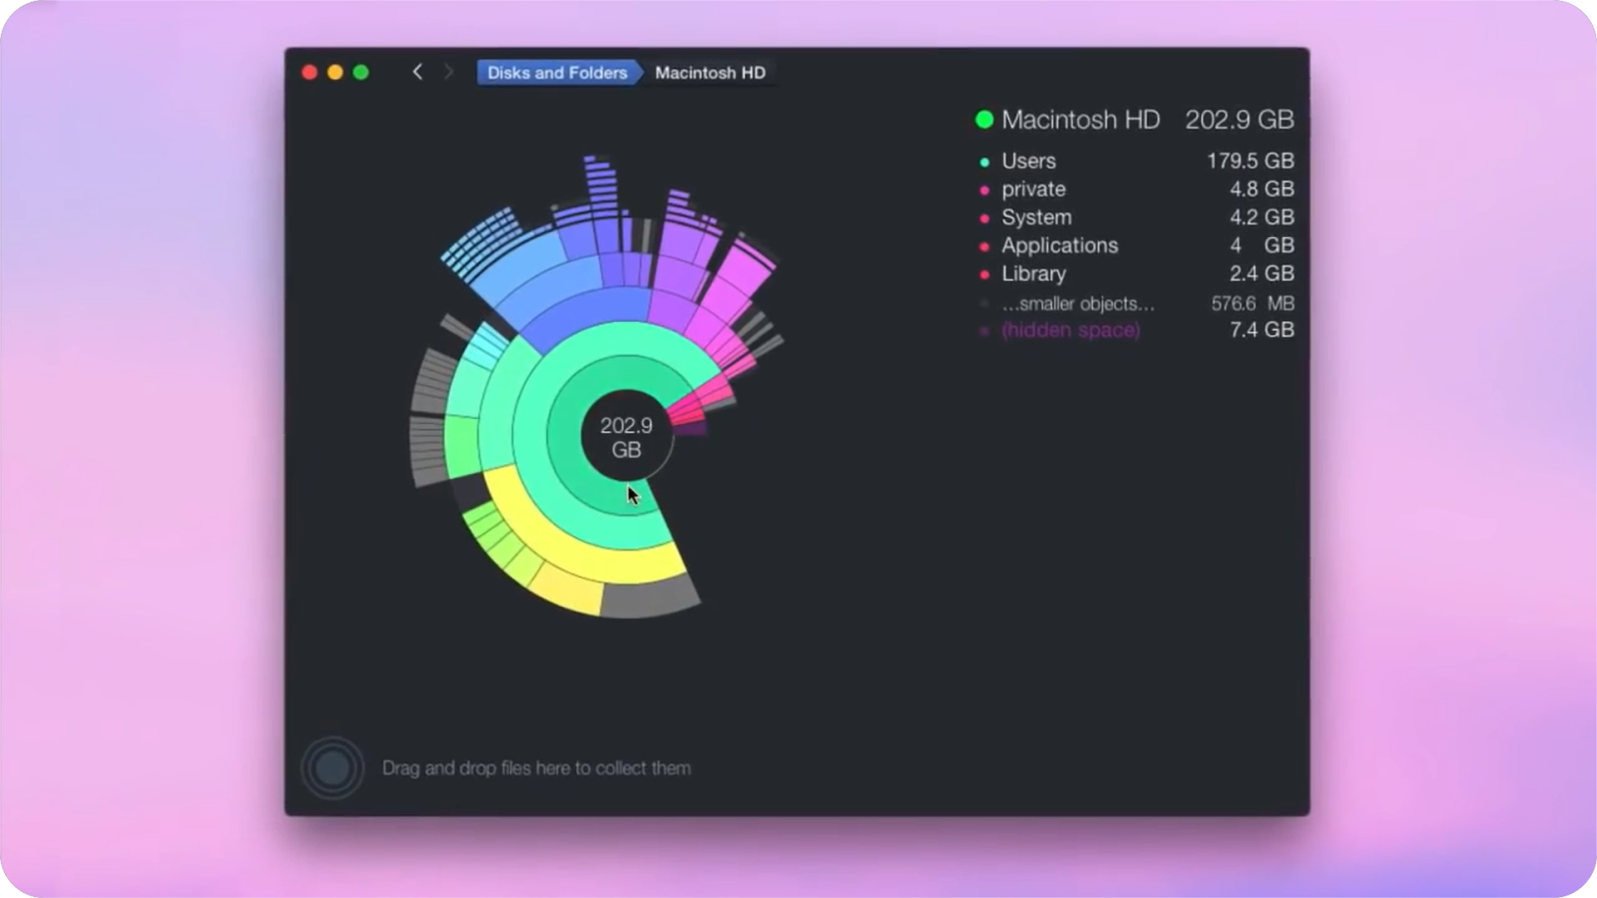The height and width of the screenshot is (898, 1597).
Task: Open Disks and Folders breadcrumb
Action: (x=557, y=73)
